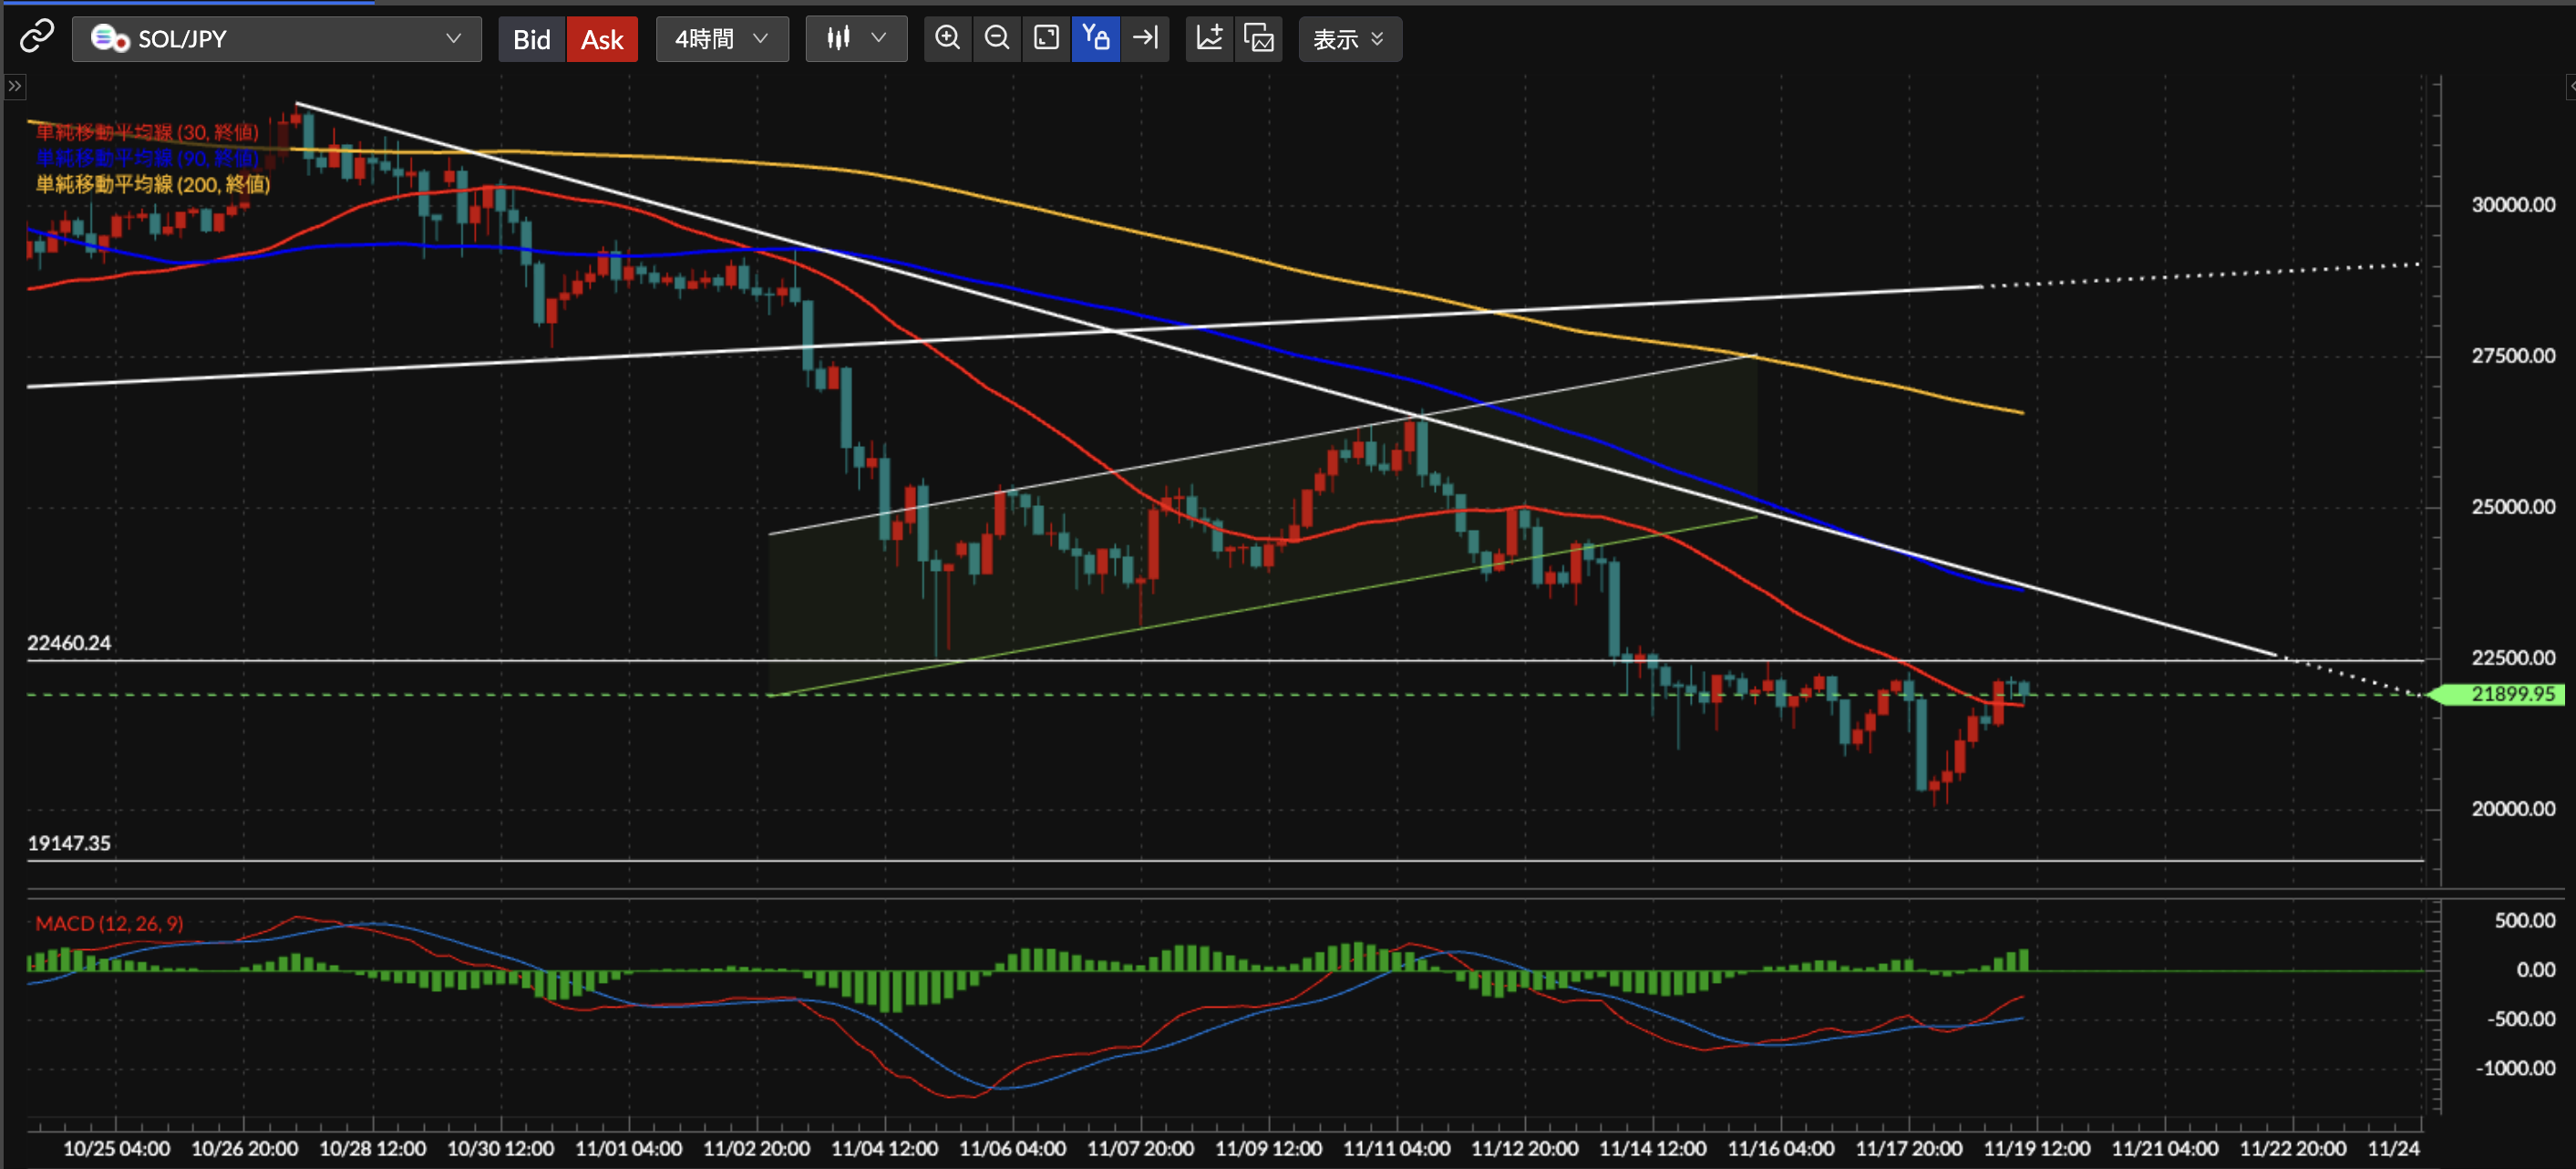The height and width of the screenshot is (1169, 2576).
Task: Select the MACD (12, 26, 9) indicator label
Action: [109, 923]
